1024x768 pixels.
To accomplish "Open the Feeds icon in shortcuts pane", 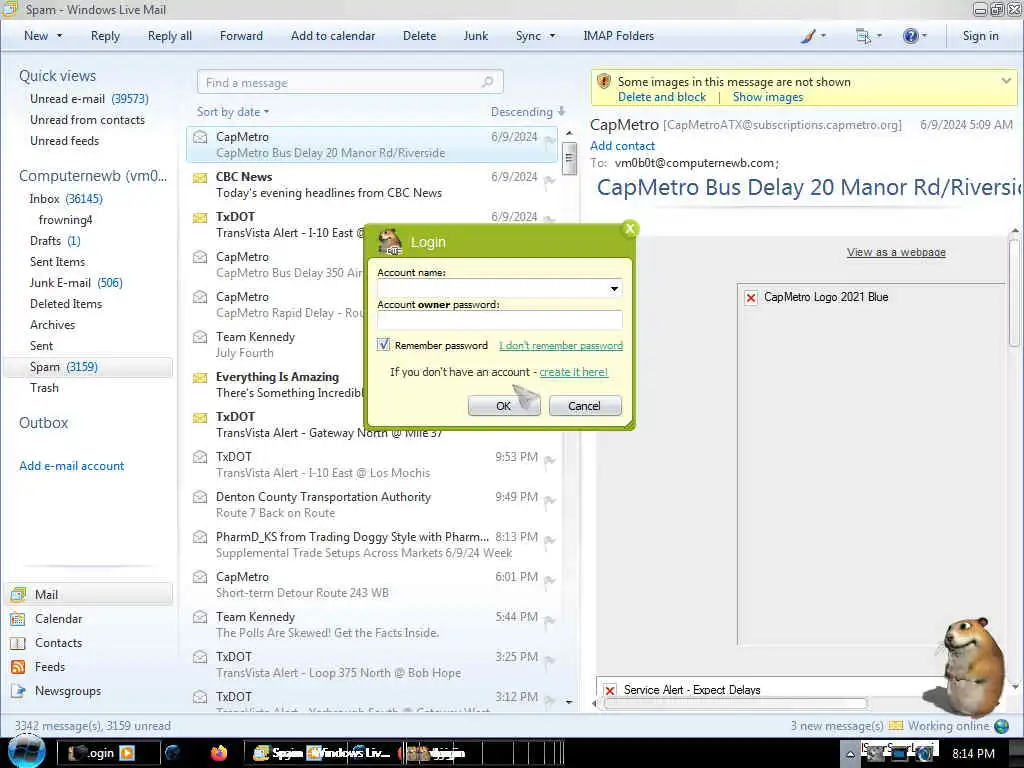I will (x=18, y=667).
